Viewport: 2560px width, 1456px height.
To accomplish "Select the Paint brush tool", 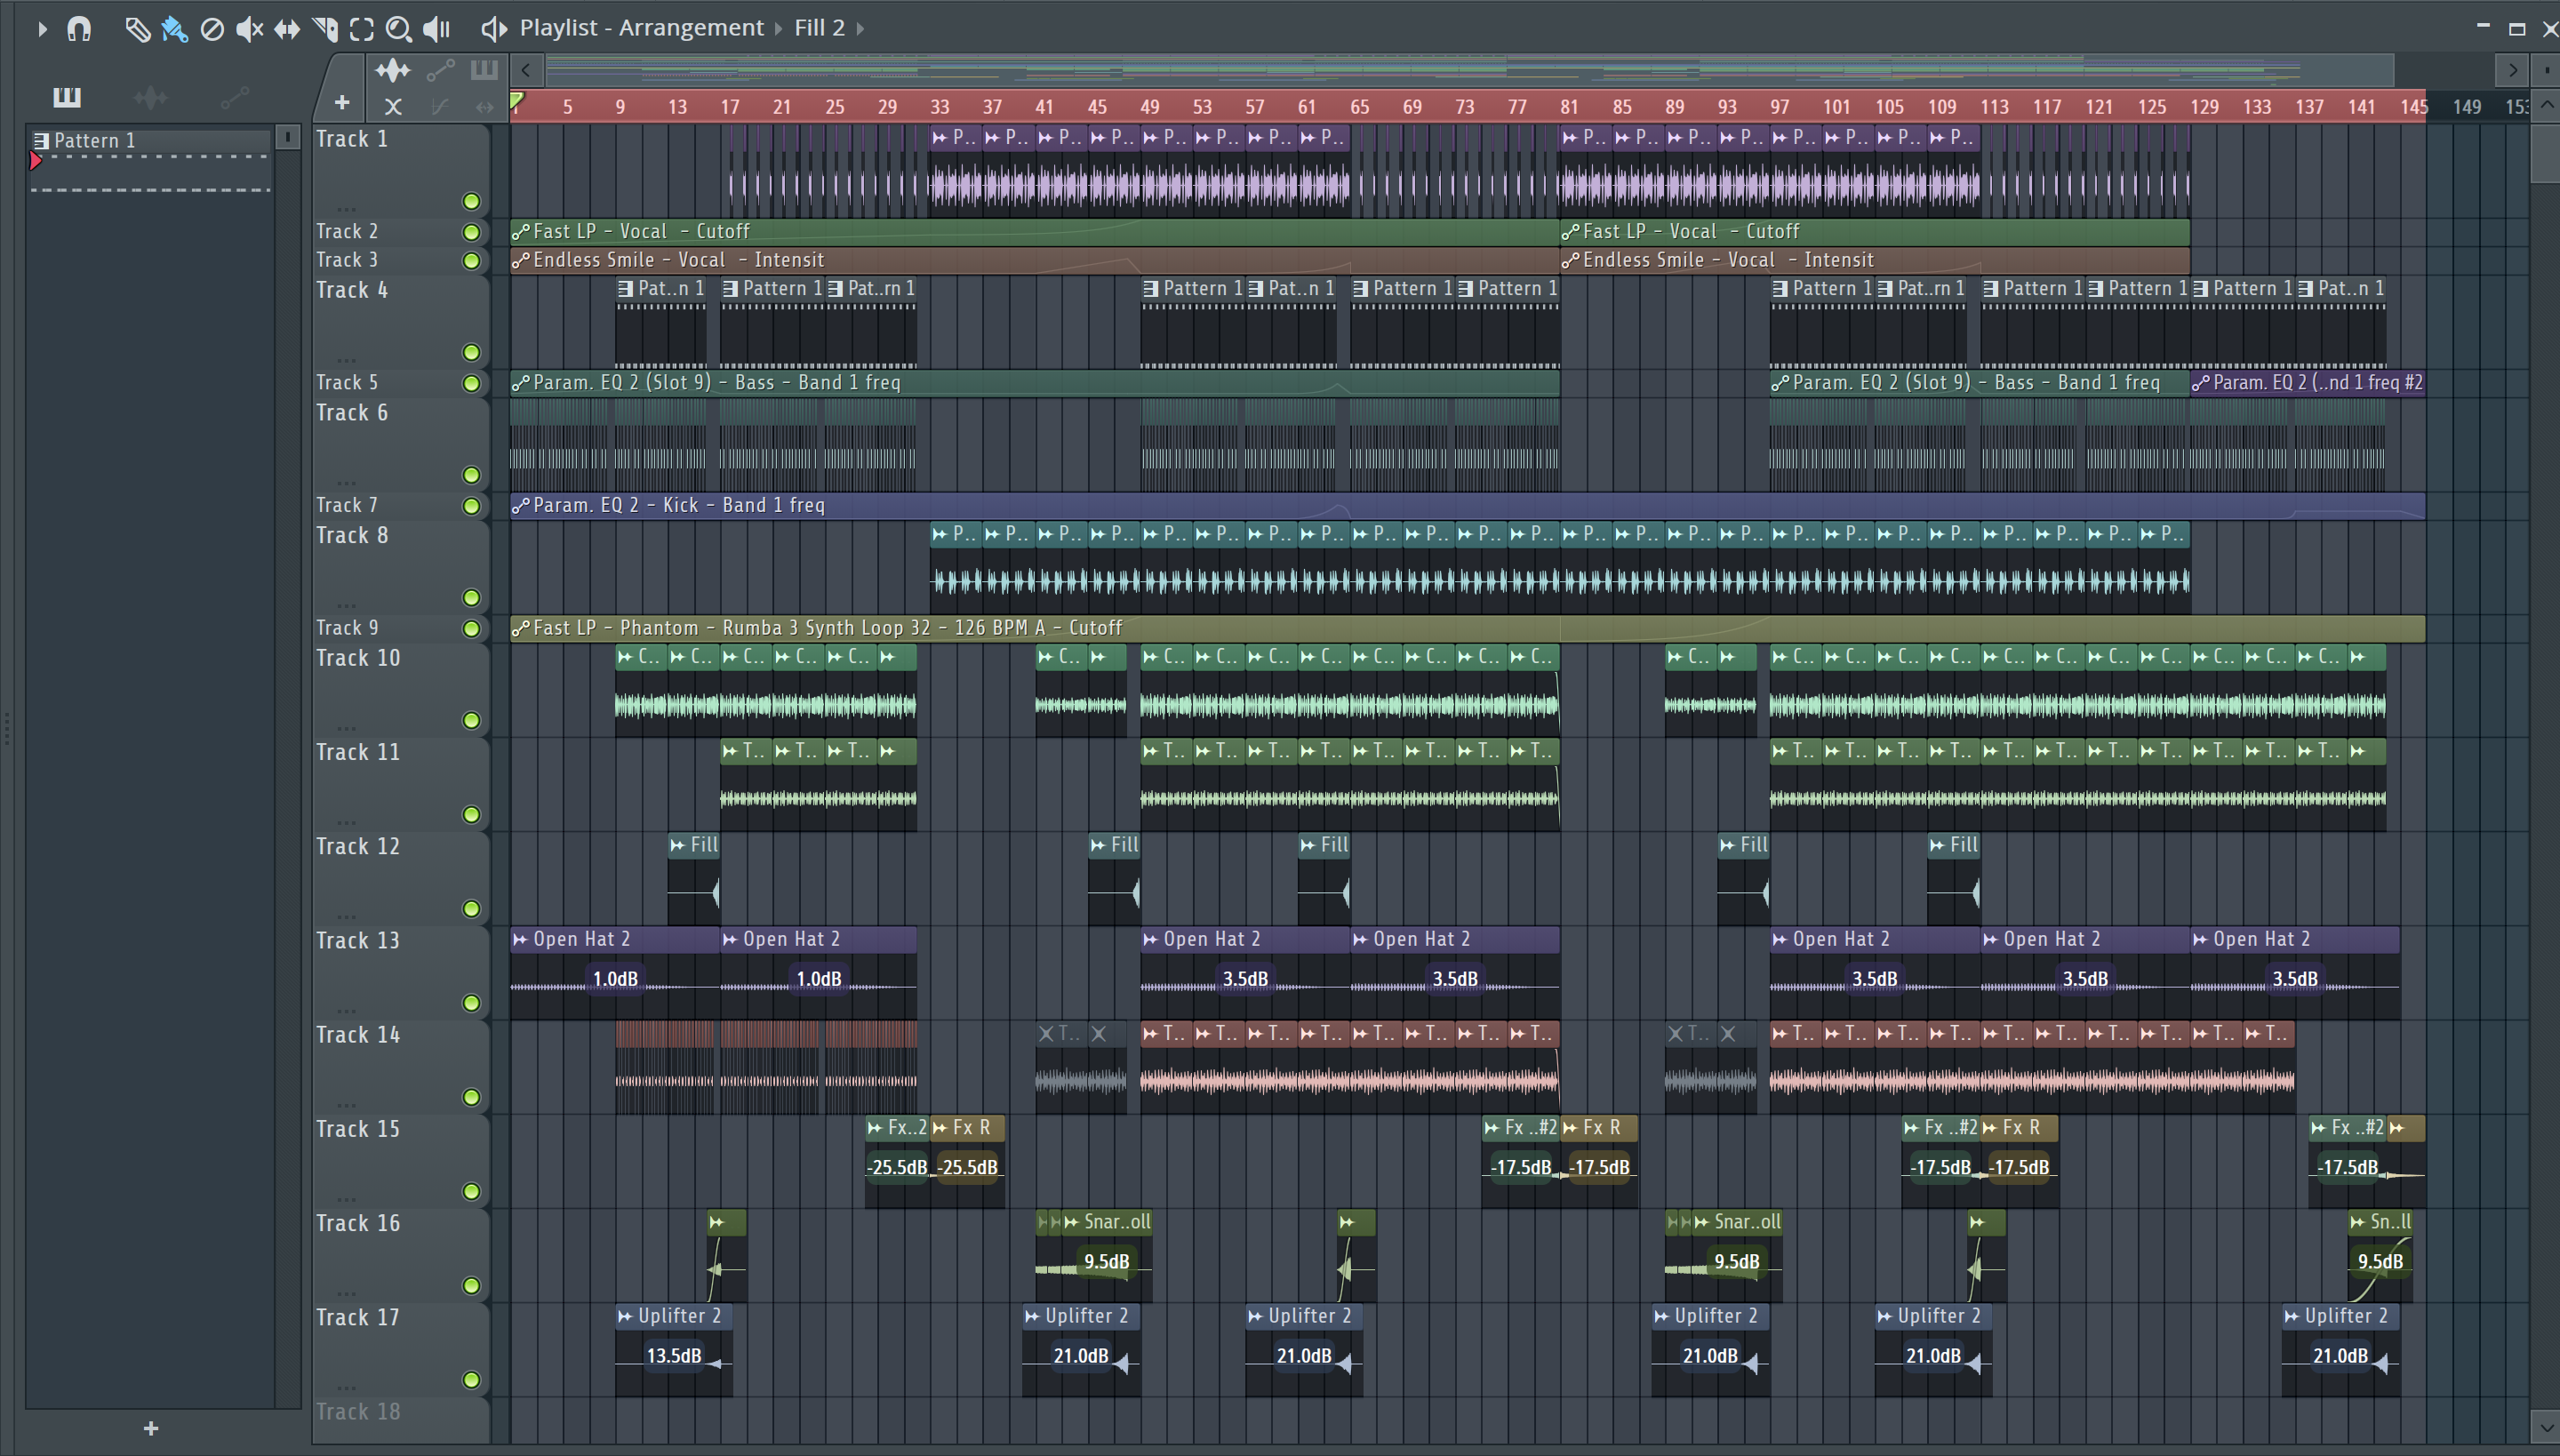I will [x=174, y=29].
